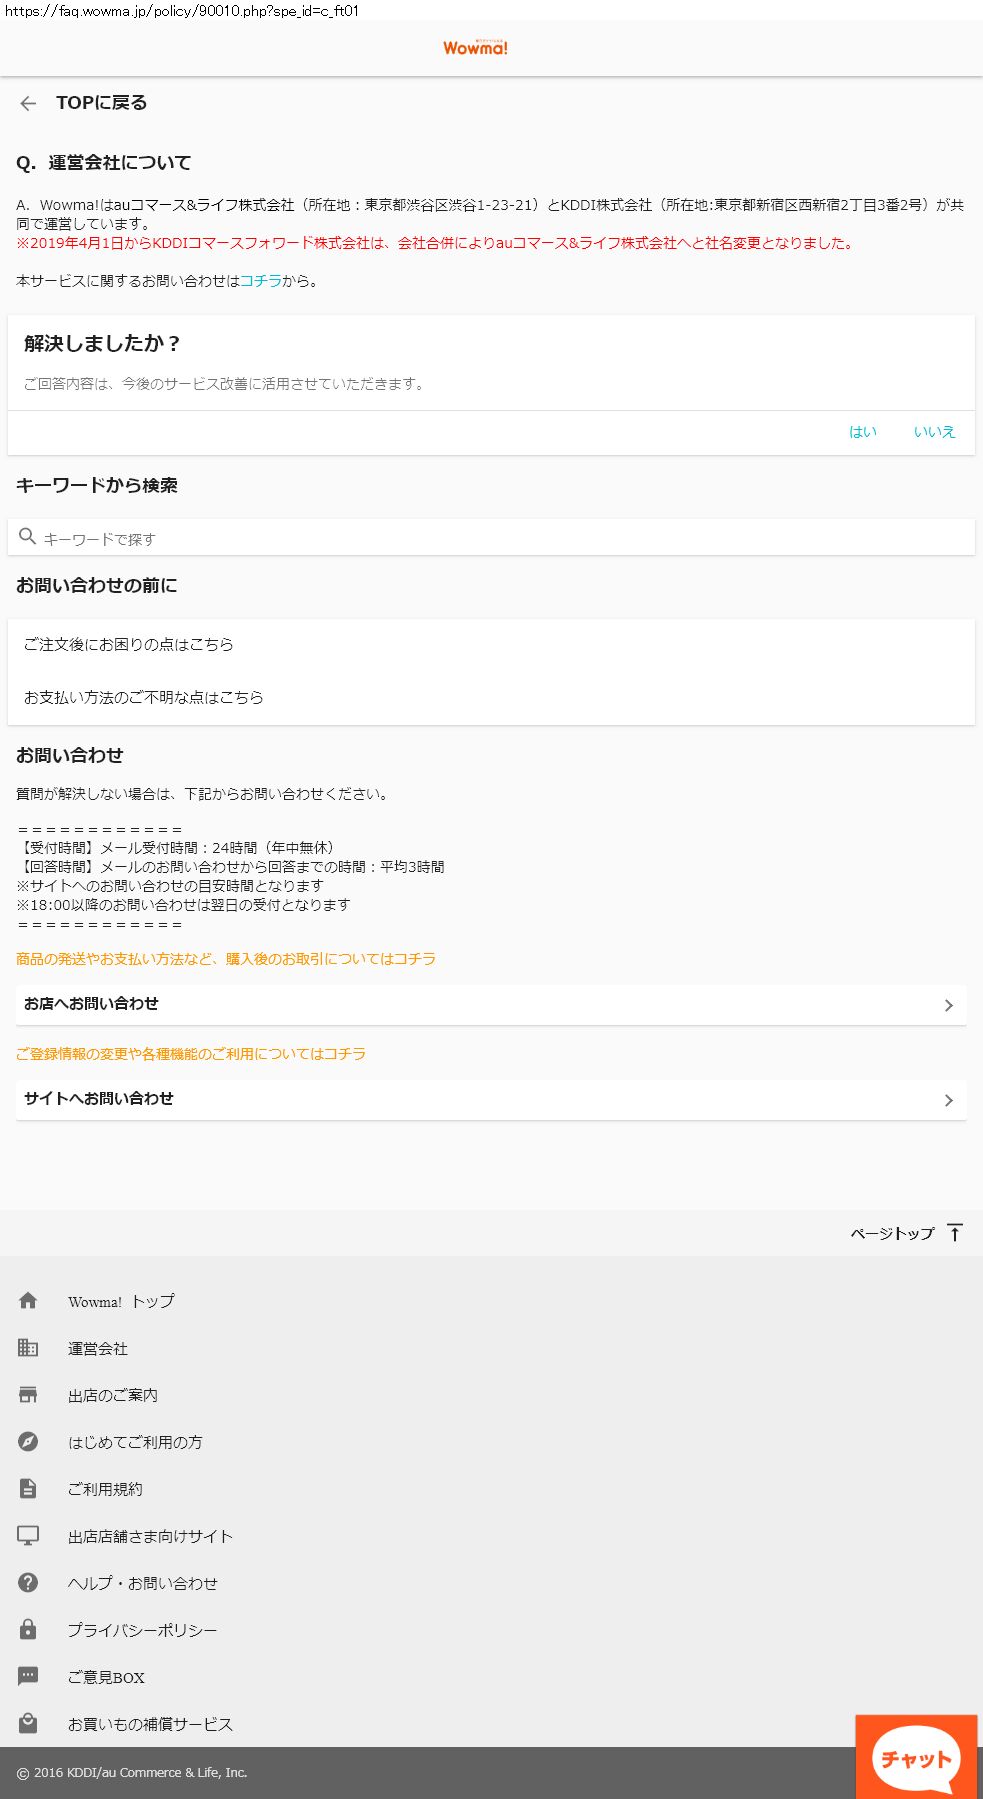
Task: Click the back arrow next to TOPに戻る
Action: [28, 103]
